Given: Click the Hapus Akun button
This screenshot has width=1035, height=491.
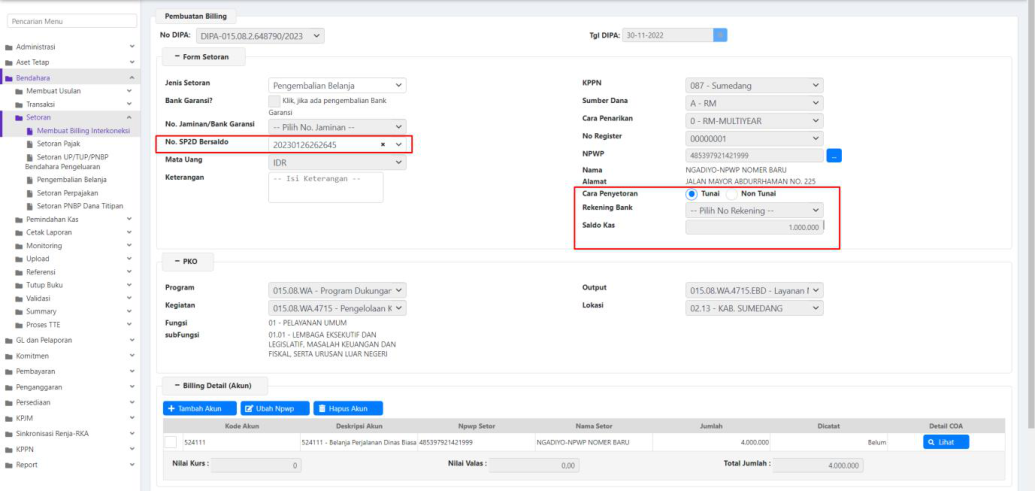Looking at the screenshot, I should tap(347, 408).
